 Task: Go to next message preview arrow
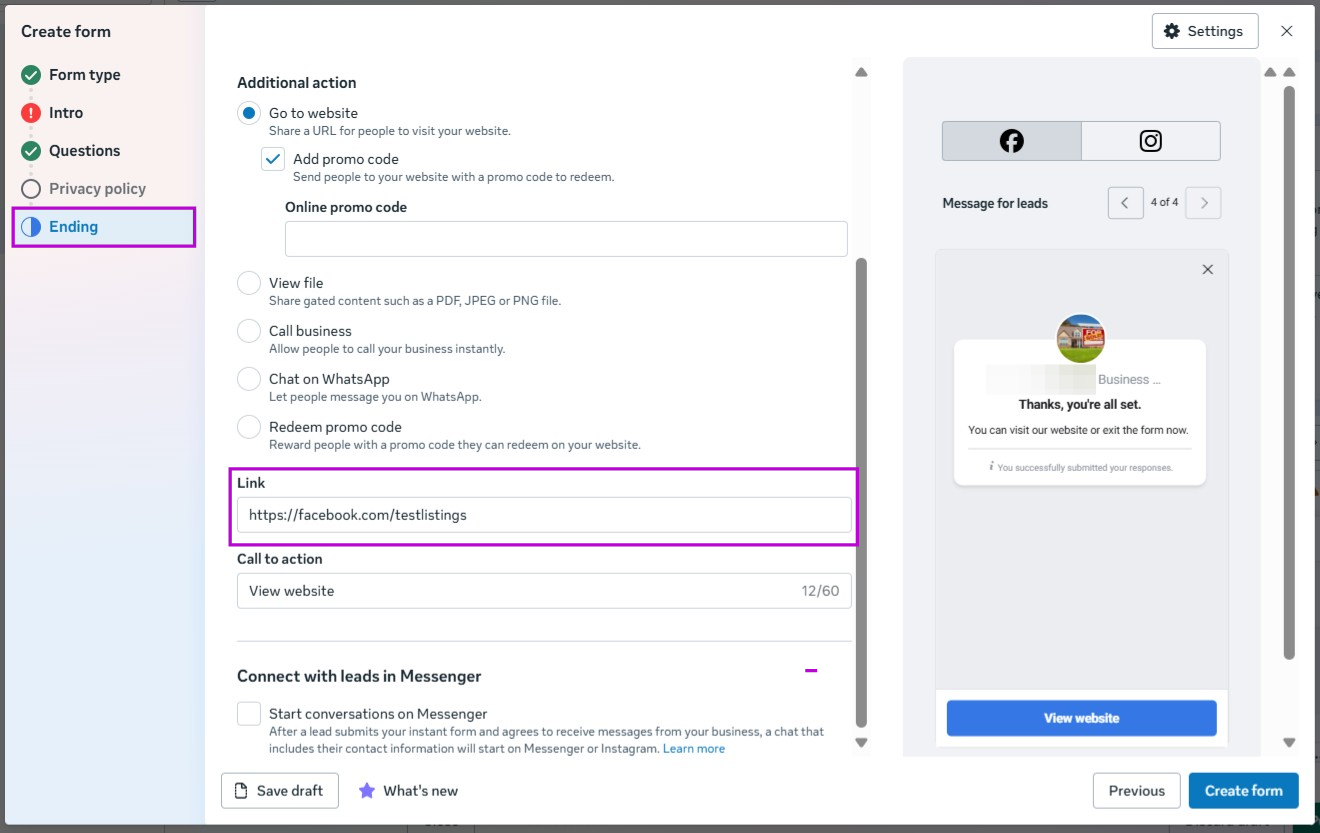click(x=1204, y=203)
